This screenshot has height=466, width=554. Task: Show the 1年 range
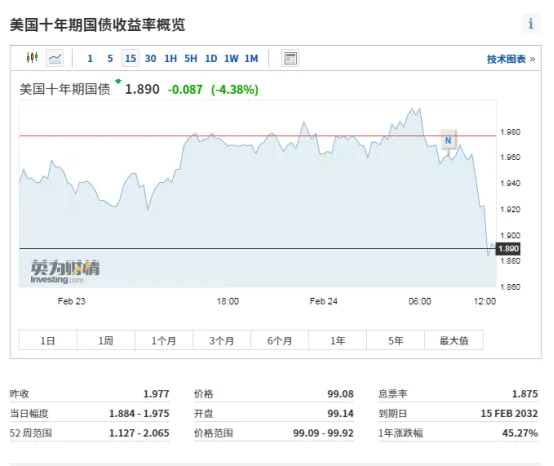[x=337, y=340]
